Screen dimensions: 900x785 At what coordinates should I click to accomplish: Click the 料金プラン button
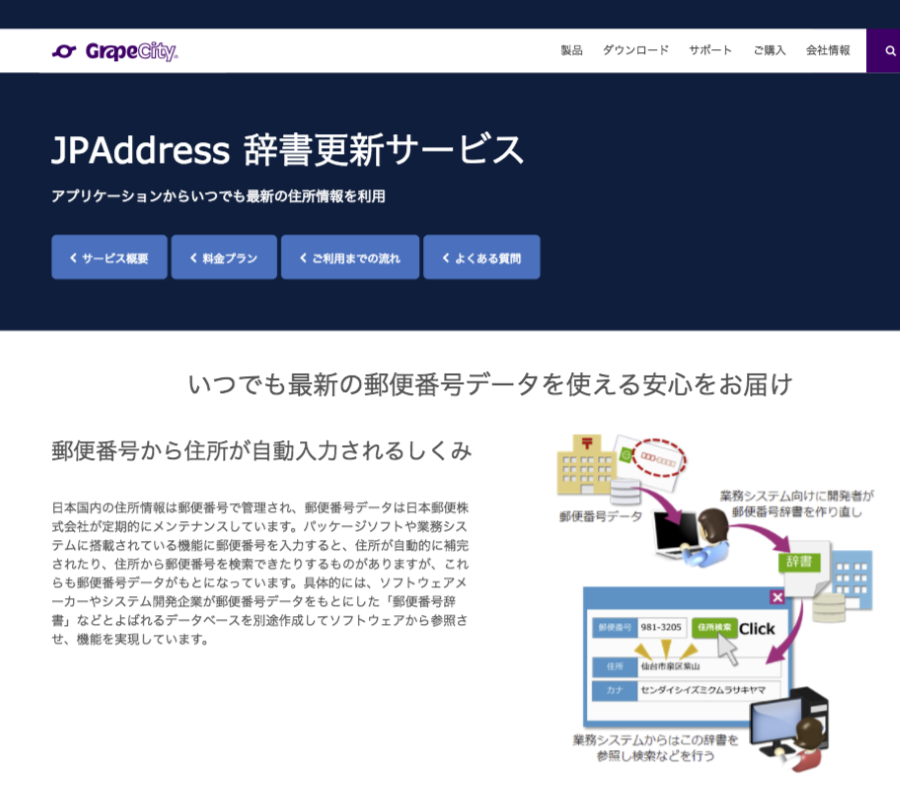(x=224, y=257)
